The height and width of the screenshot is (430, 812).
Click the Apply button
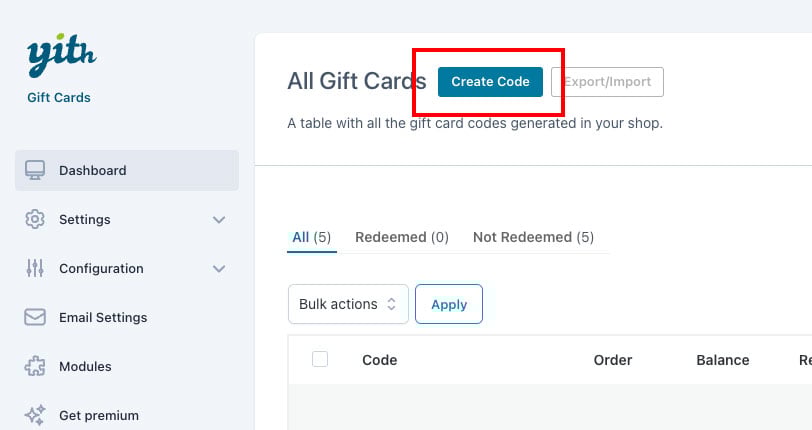point(449,304)
